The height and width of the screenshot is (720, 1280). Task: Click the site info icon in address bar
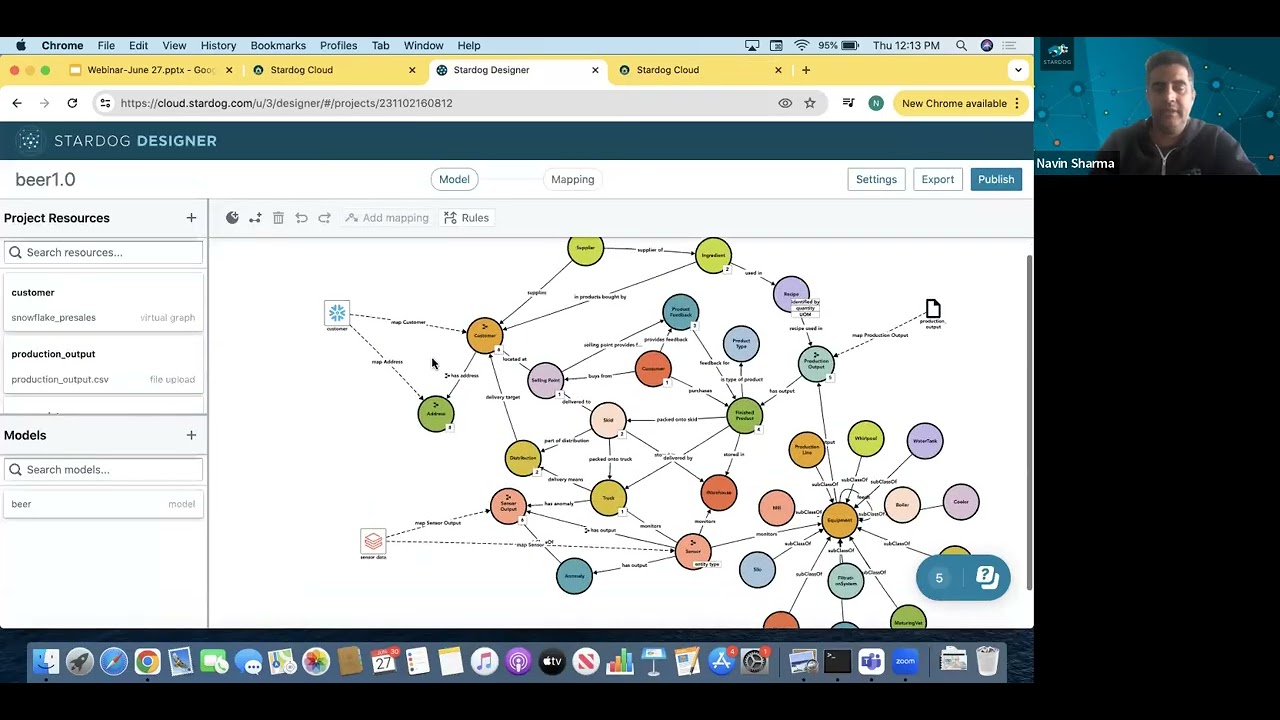(x=105, y=103)
